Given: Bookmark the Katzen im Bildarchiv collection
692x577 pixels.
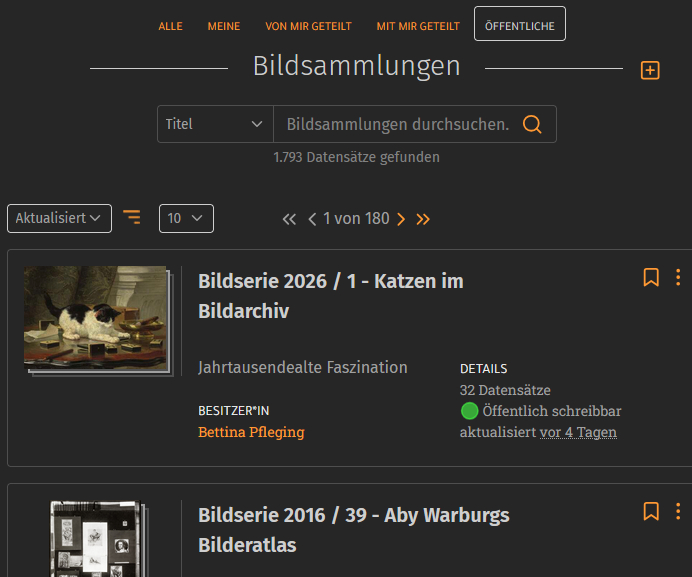Looking at the screenshot, I should pyautogui.click(x=651, y=277).
